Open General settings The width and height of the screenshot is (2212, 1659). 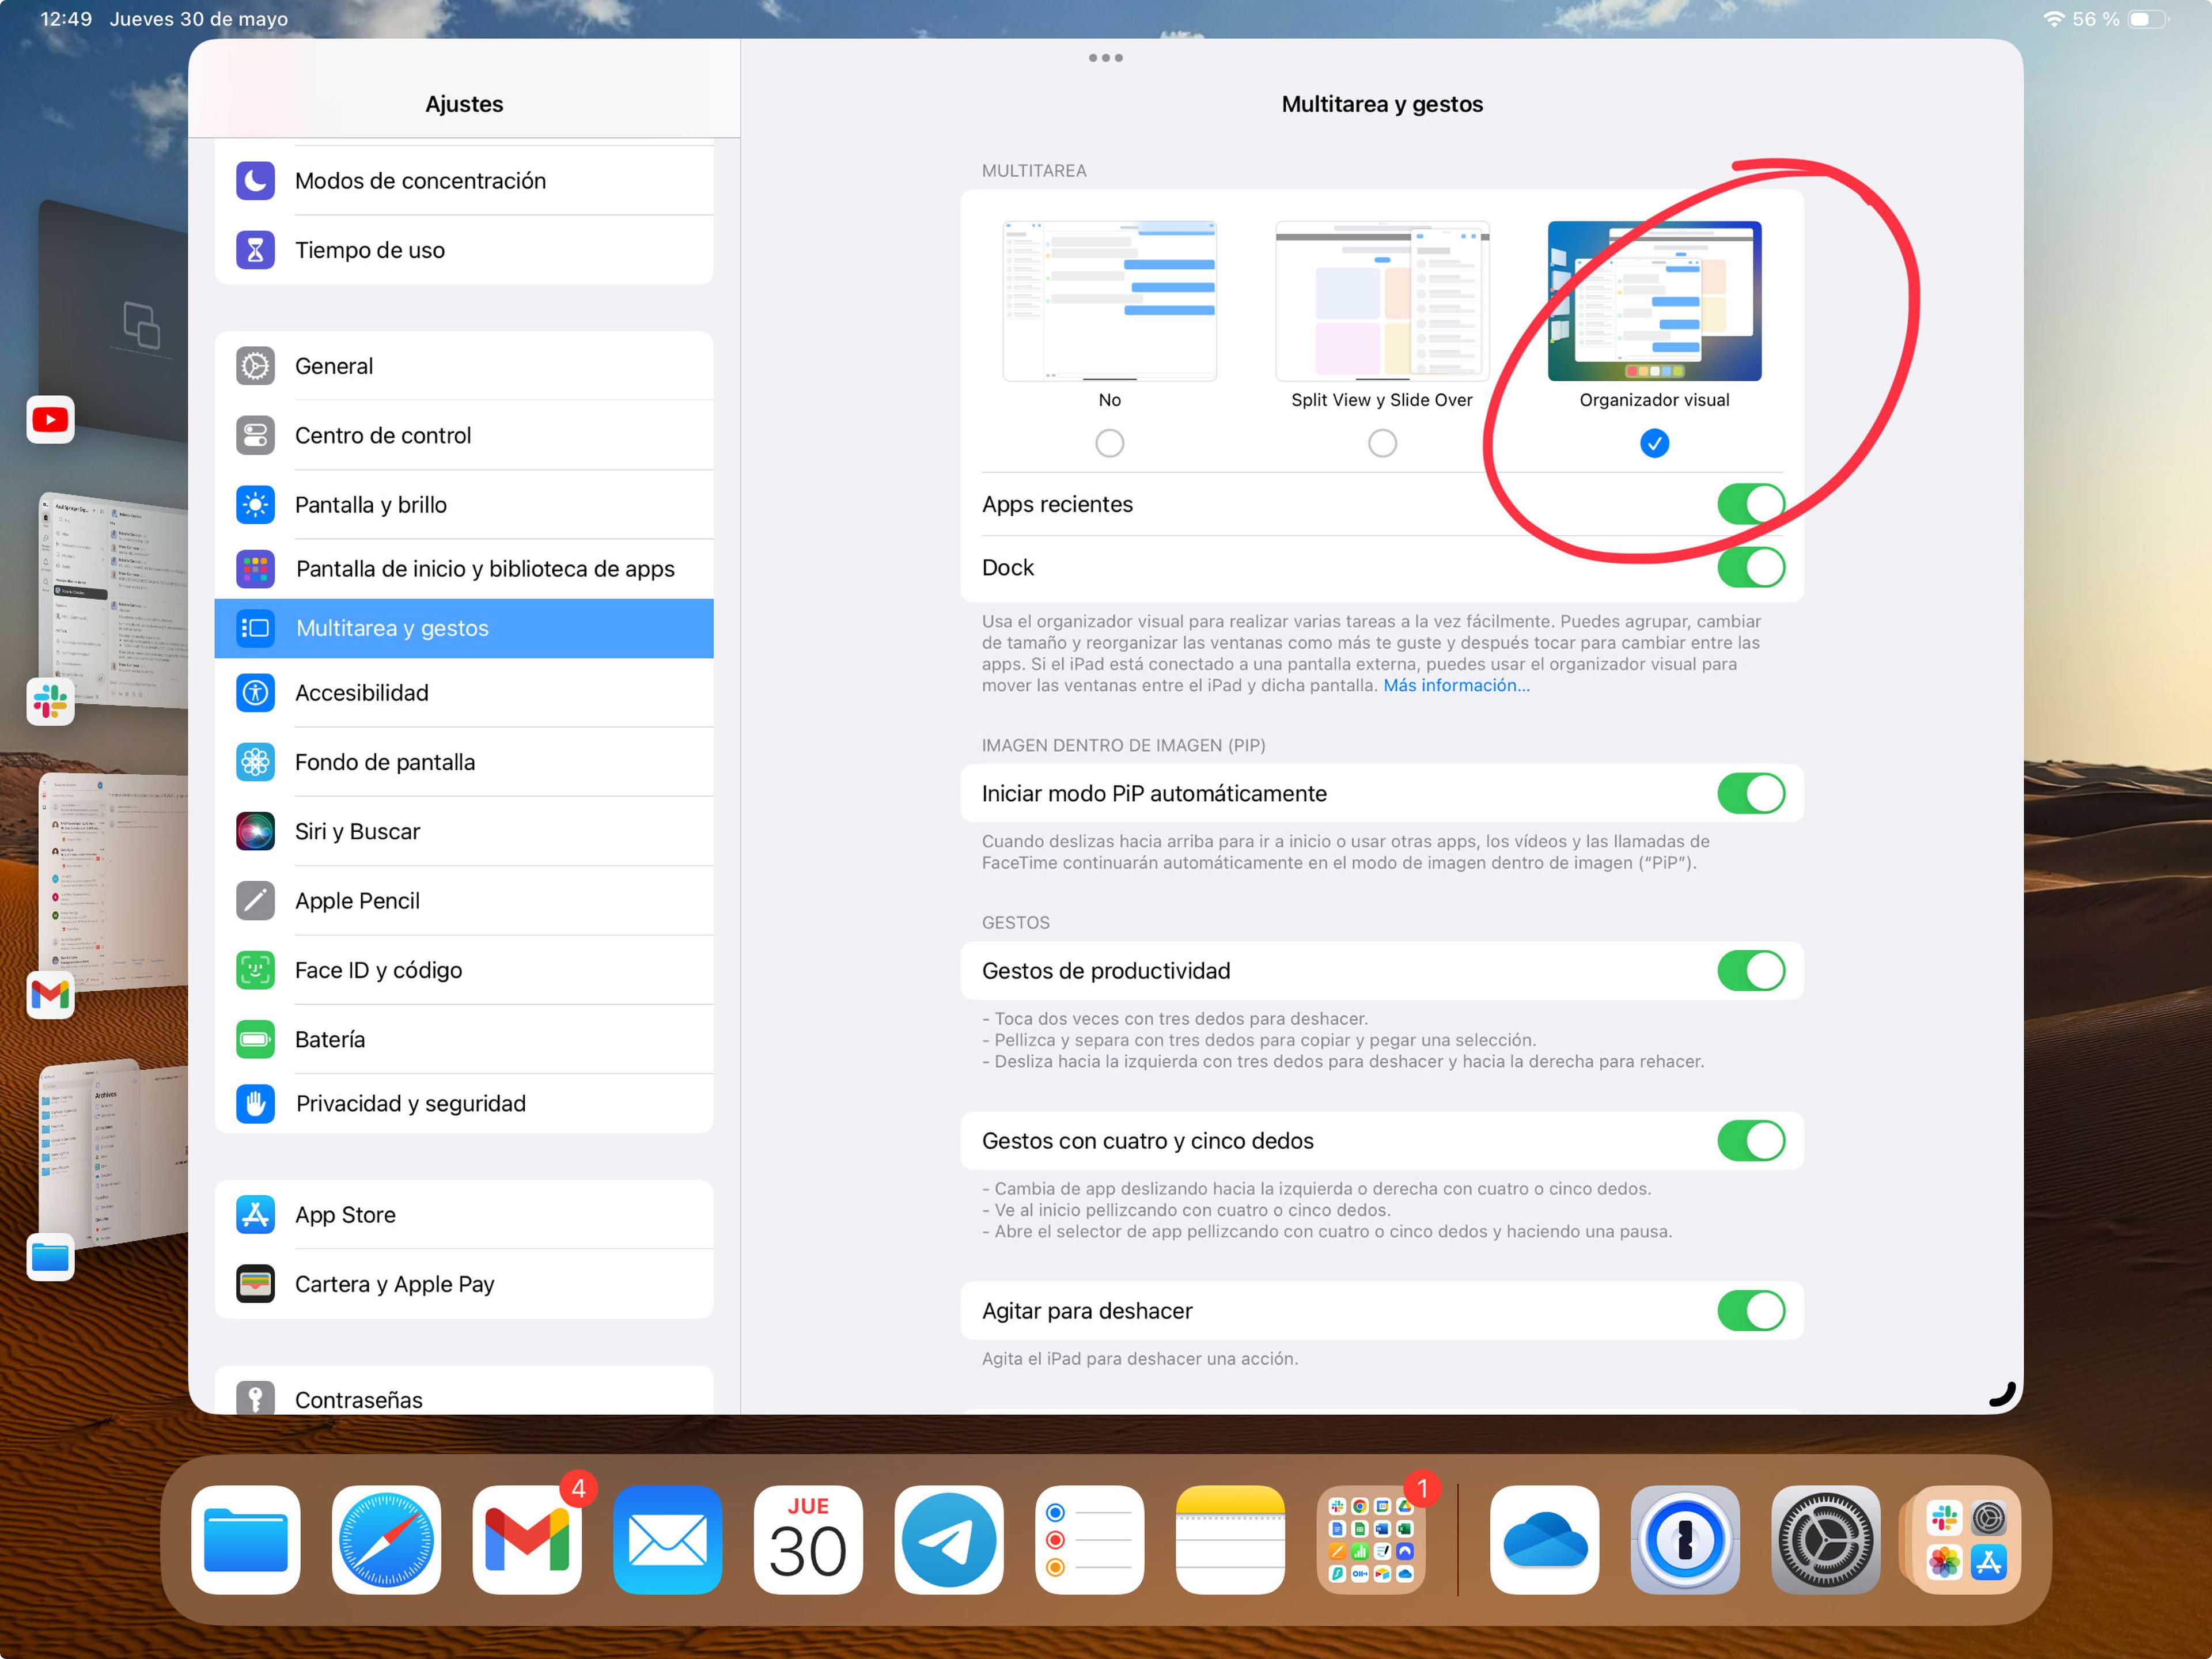point(464,366)
